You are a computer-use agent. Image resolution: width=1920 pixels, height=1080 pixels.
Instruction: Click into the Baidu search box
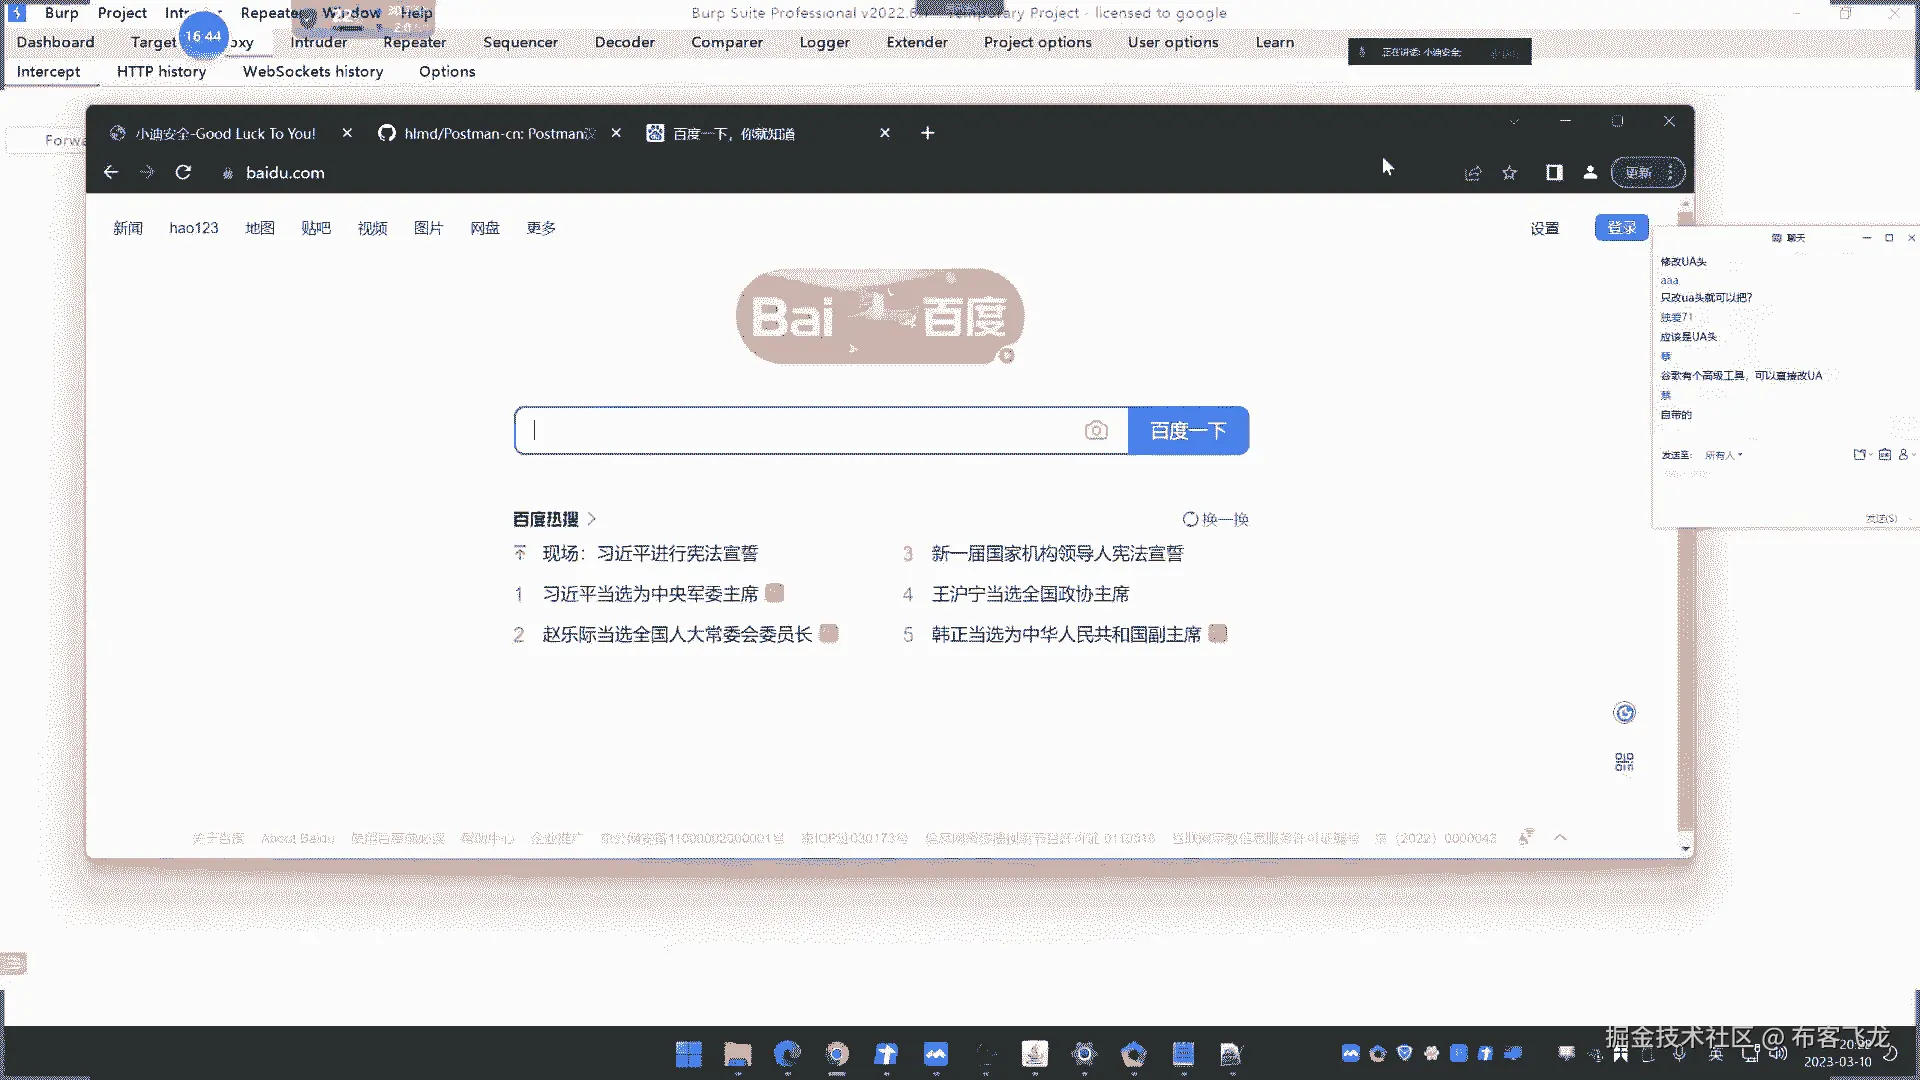[x=800, y=431]
